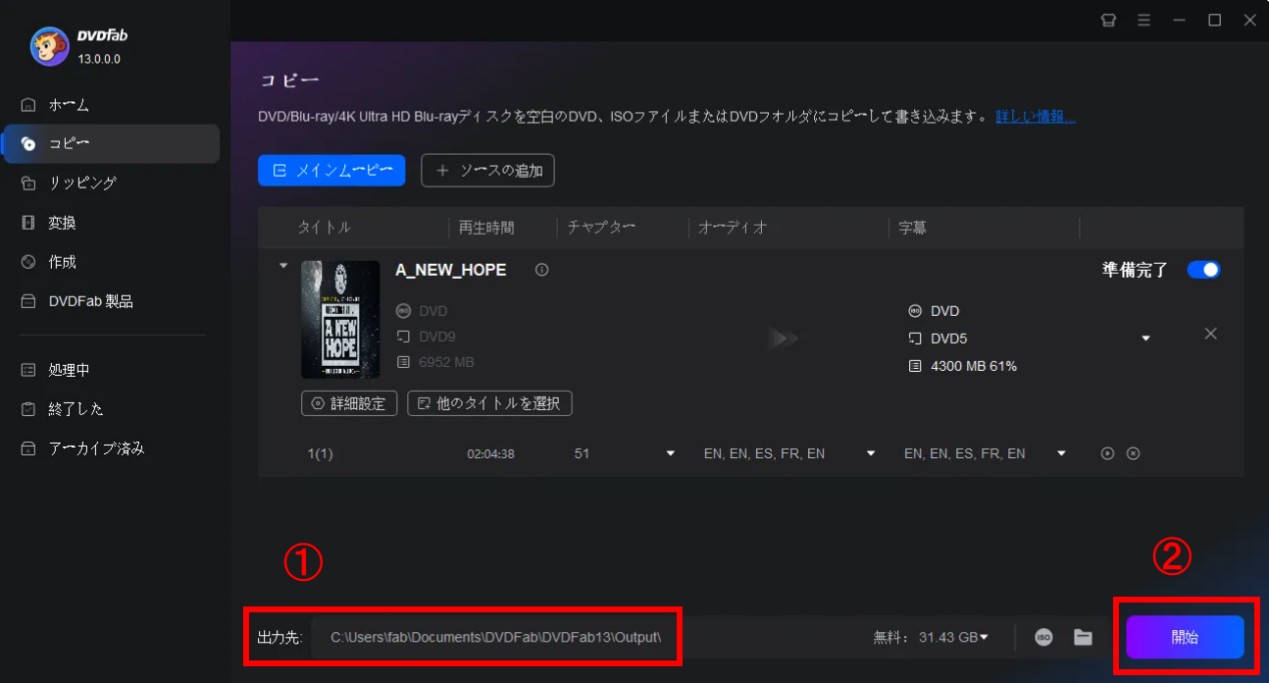
Task: Close the DVDFab window
Action: [x=1249, y=20]
